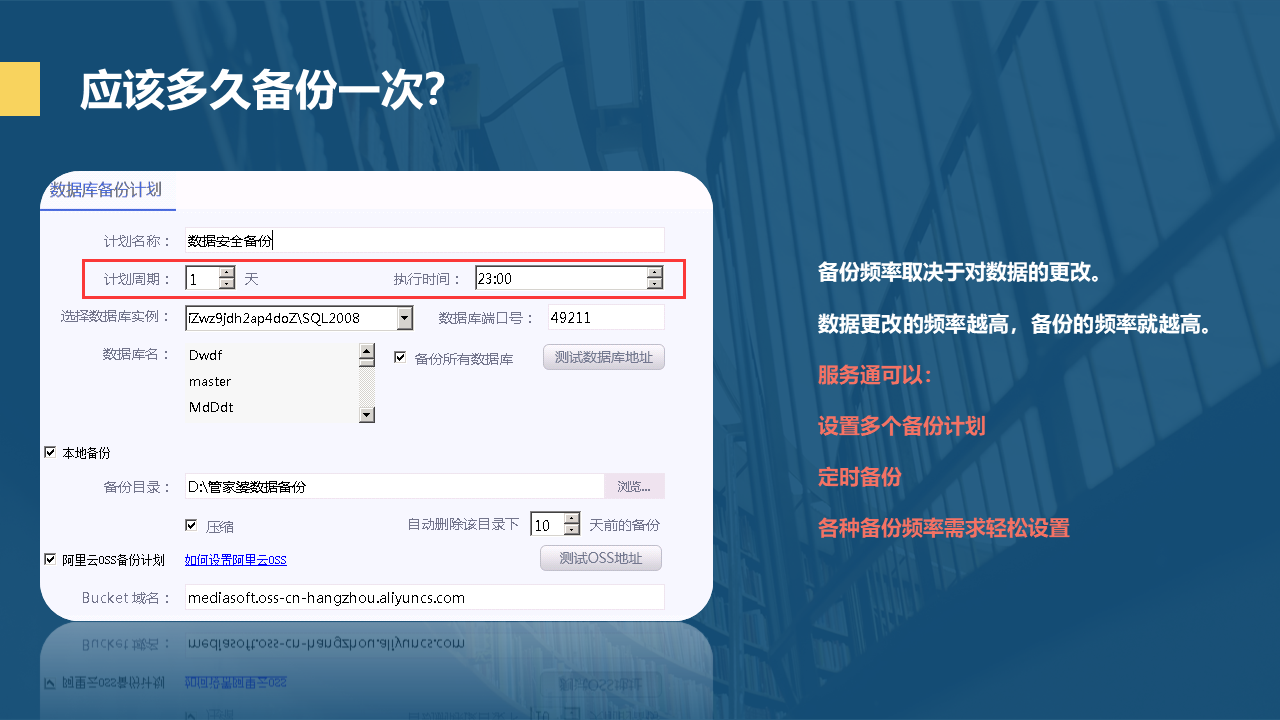Image resolution: width=1280 pixels, height=720 pixels.
Task: Switch to the 数据库备份计划 tab
Action: 106,190
